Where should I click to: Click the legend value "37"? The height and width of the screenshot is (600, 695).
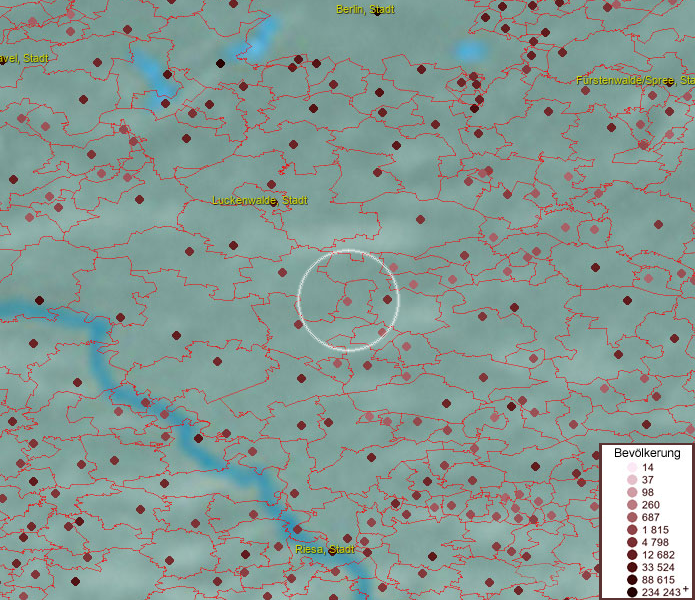point(648,479)
